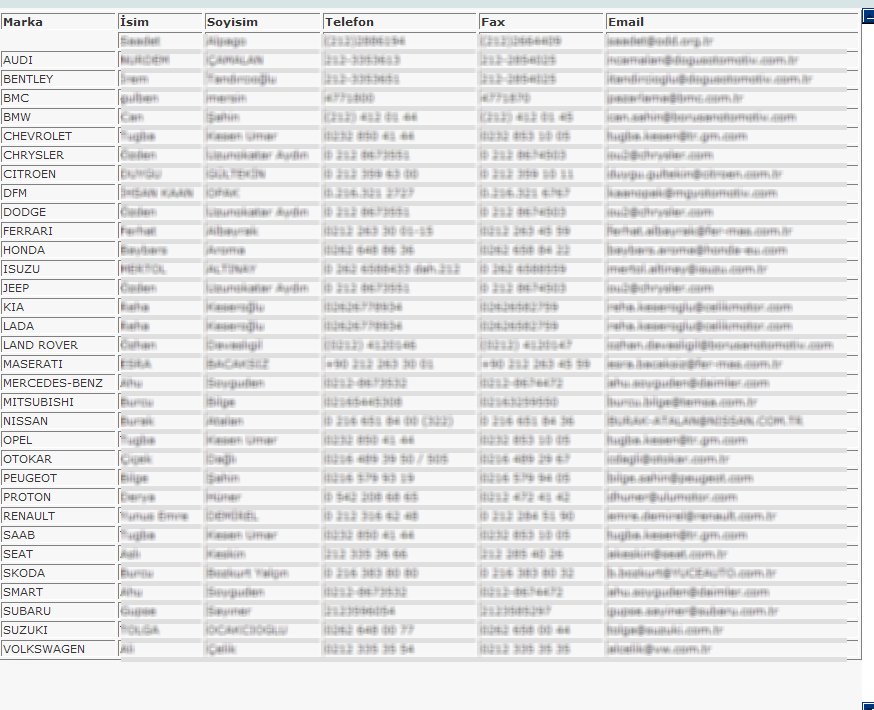Click the FERRARI brand cell
874x710 pixels.
[58, 231]
